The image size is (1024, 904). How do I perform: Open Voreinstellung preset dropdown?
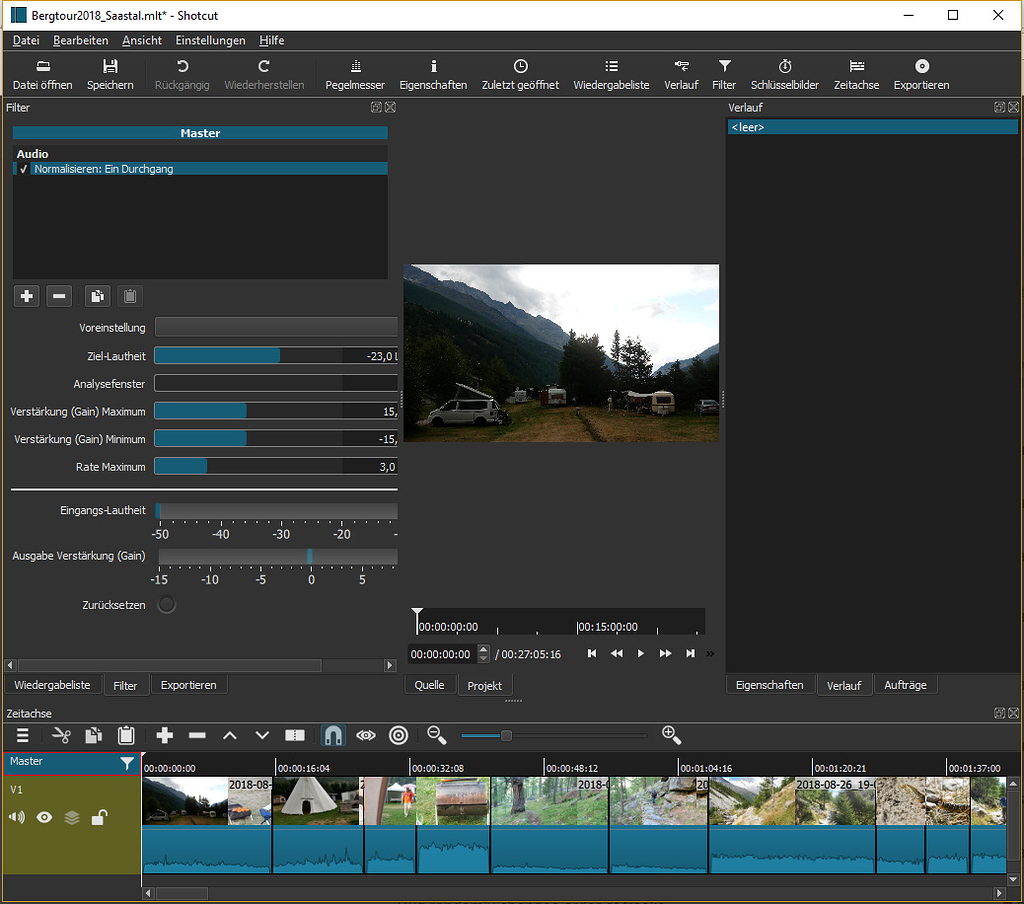[x=276, y=327]
